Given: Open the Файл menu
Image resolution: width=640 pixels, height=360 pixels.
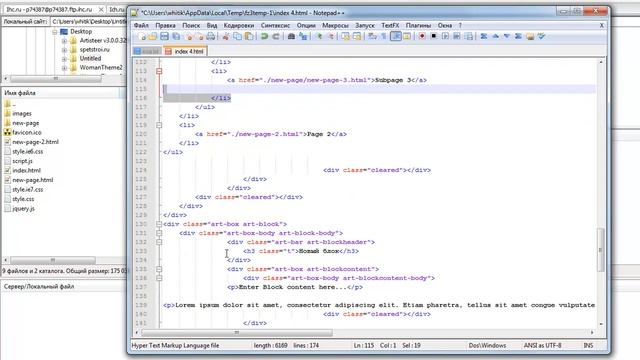Looking at the screenshot, I should point(141,25).
